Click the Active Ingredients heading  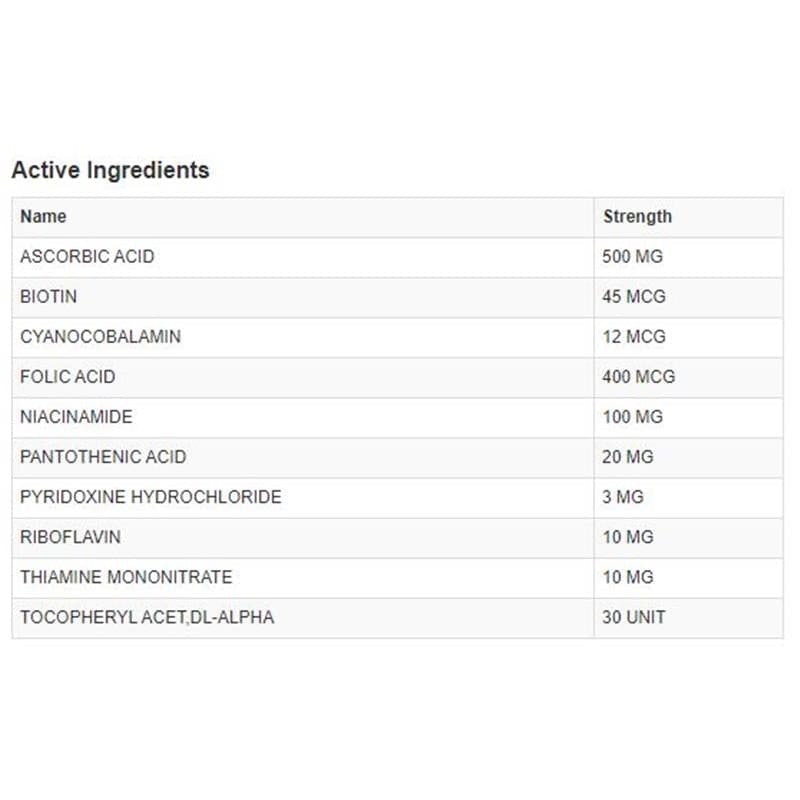coord(110,170)
